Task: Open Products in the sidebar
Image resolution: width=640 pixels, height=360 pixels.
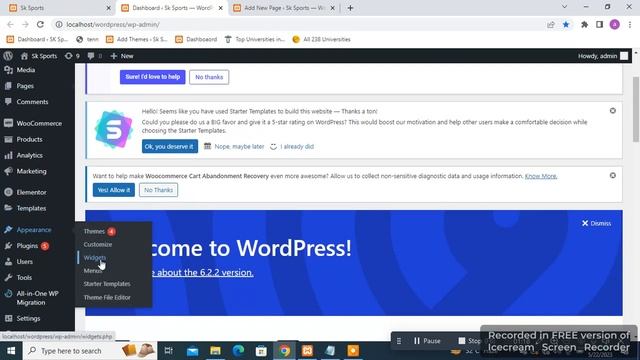Action: [29, 139]
